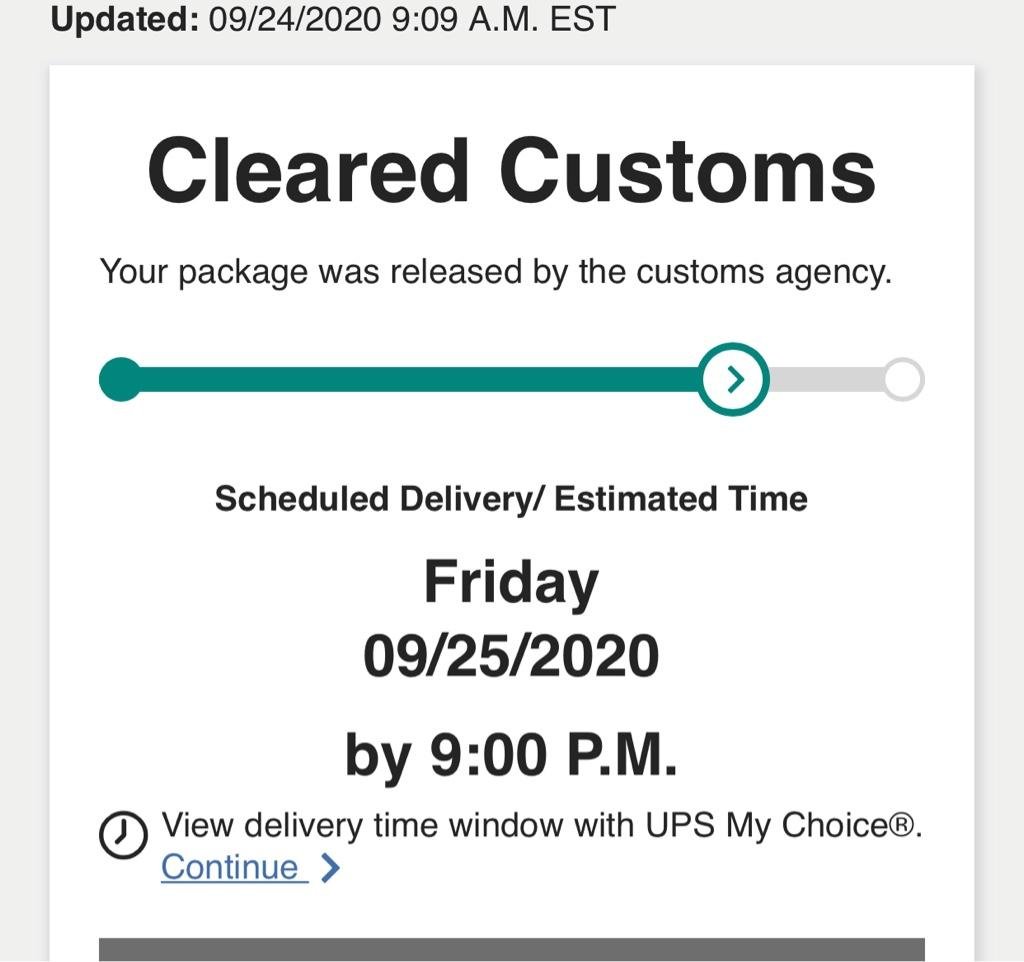
Task: Click the solid teal start dot on tracker
Action: pyautogui.click(x=122, y=380)
